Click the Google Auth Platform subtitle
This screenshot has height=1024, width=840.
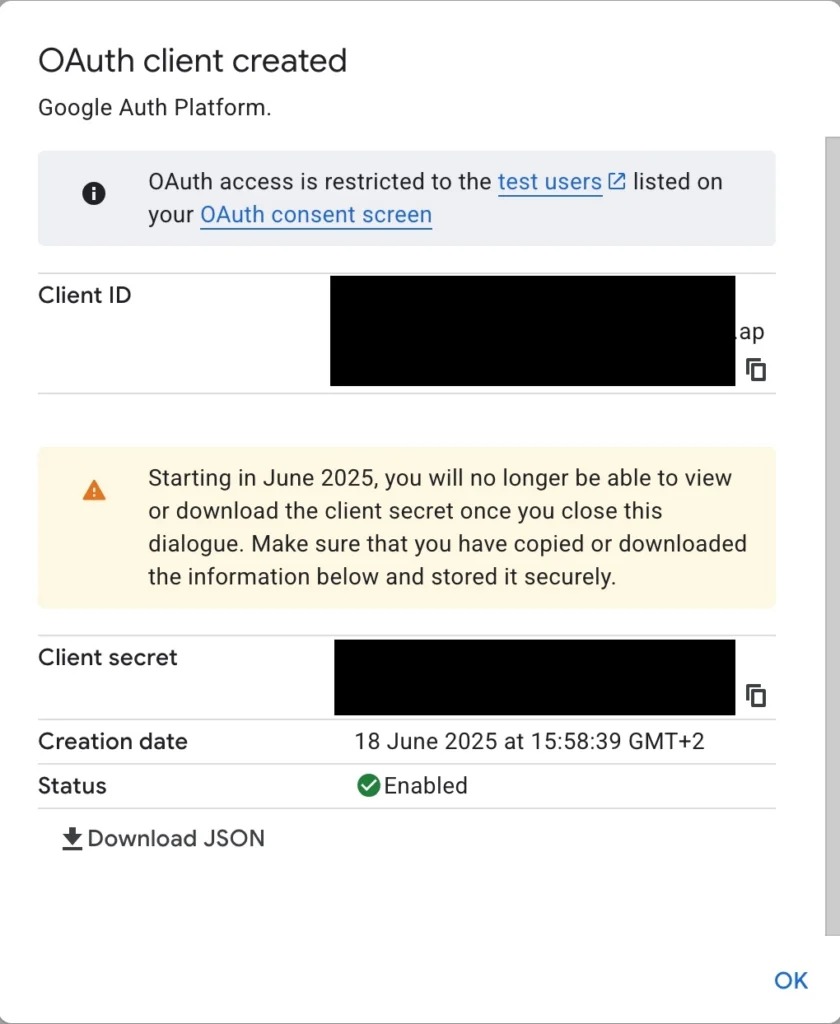pos(155,107)
